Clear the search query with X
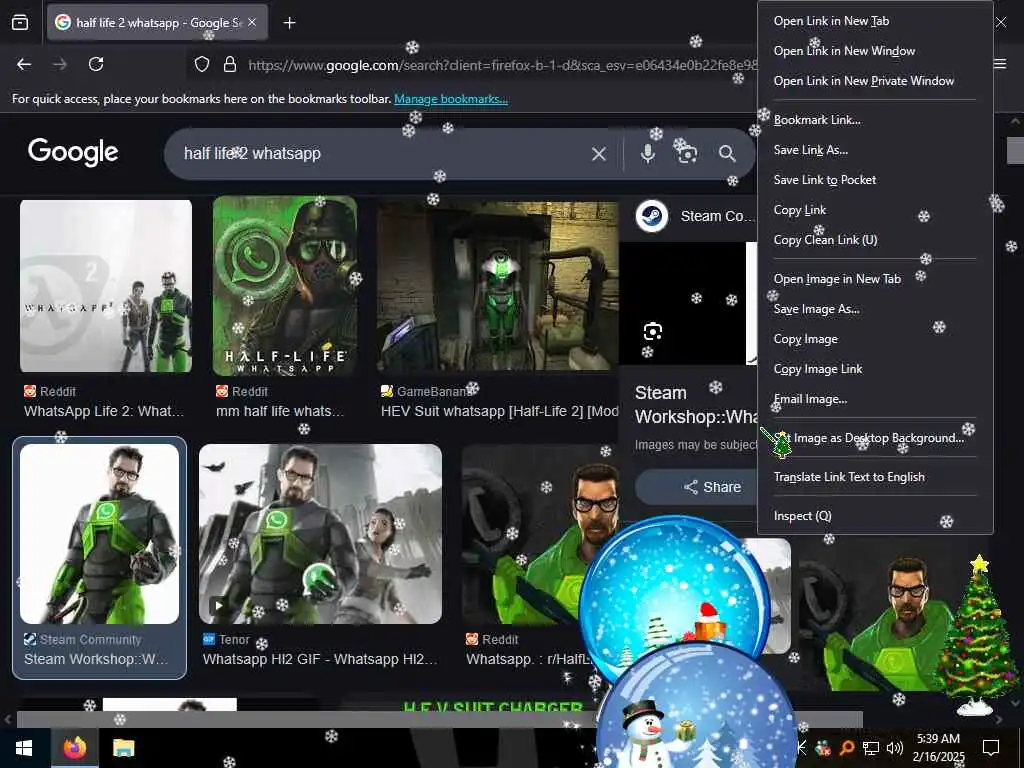 [599, 153]
